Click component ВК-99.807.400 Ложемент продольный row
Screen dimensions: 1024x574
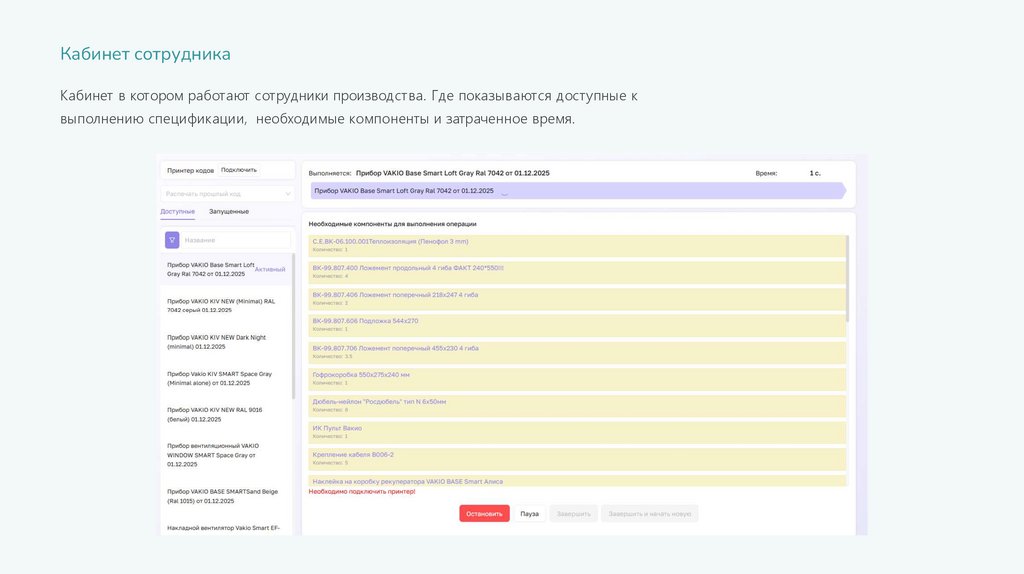(x=577, y=272)
